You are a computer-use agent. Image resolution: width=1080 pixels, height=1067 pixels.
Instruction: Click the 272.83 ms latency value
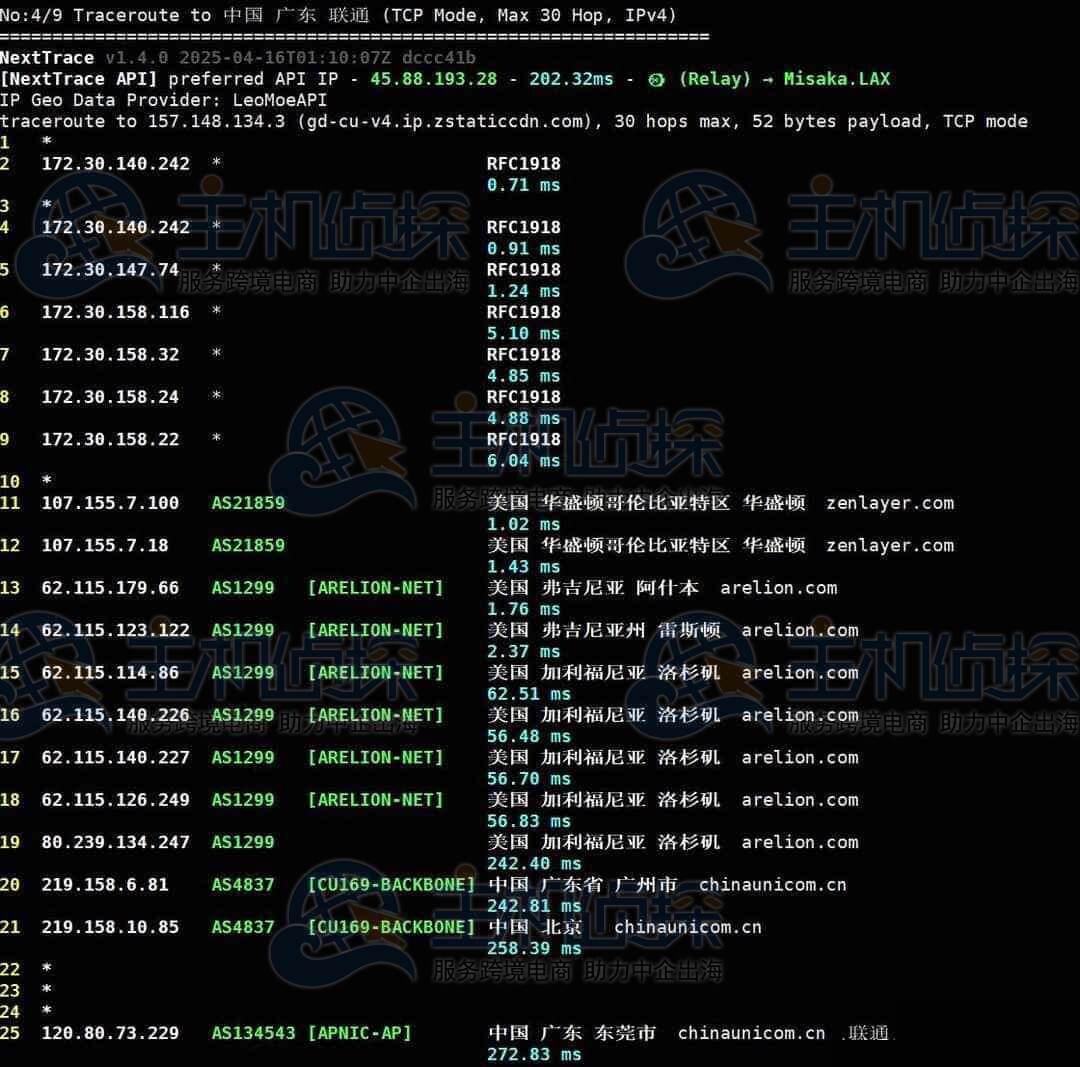click(533, 1054)
